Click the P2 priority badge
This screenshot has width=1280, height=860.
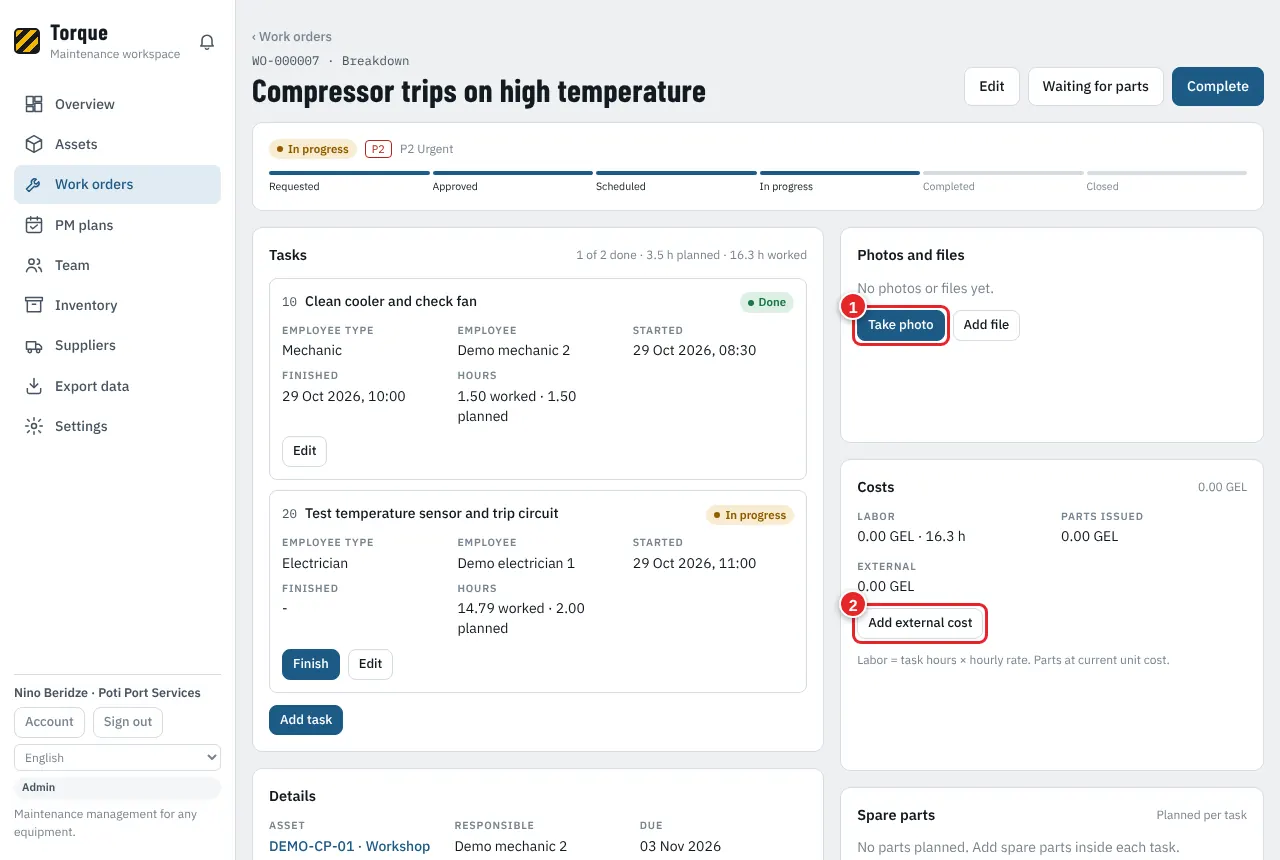[x=378, y=149]
